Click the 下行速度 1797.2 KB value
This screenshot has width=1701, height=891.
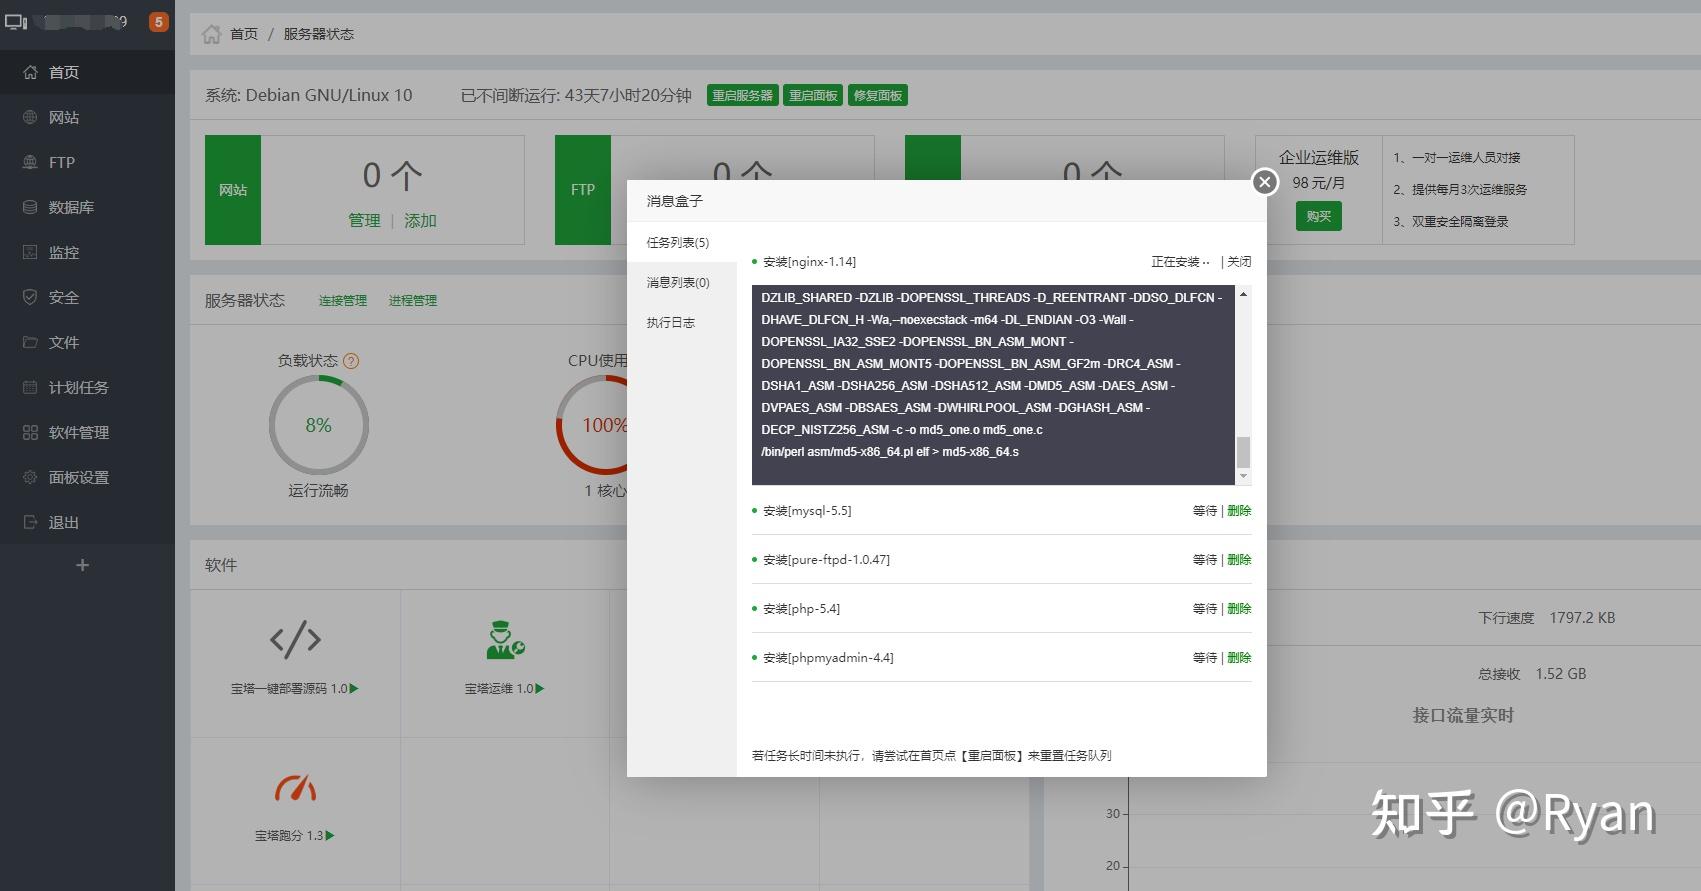tap(1582, 618)
